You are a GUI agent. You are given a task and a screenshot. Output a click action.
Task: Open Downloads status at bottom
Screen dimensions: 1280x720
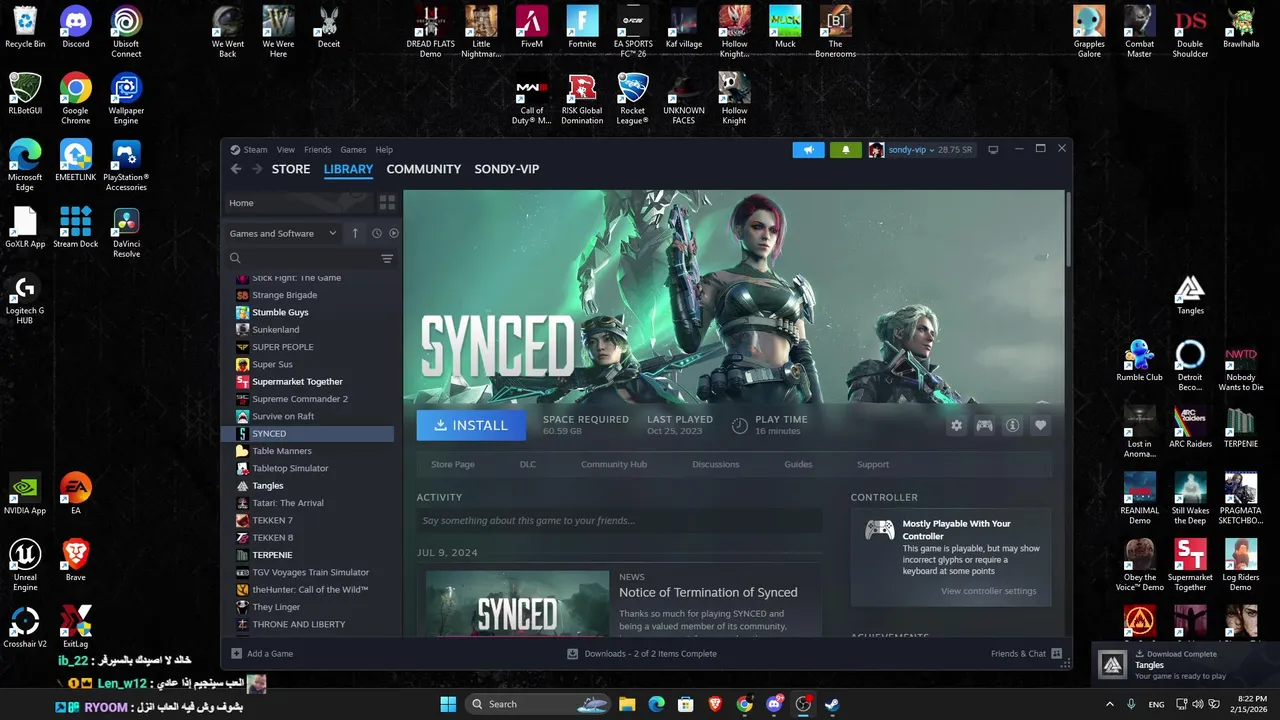[x=642, y=653]
